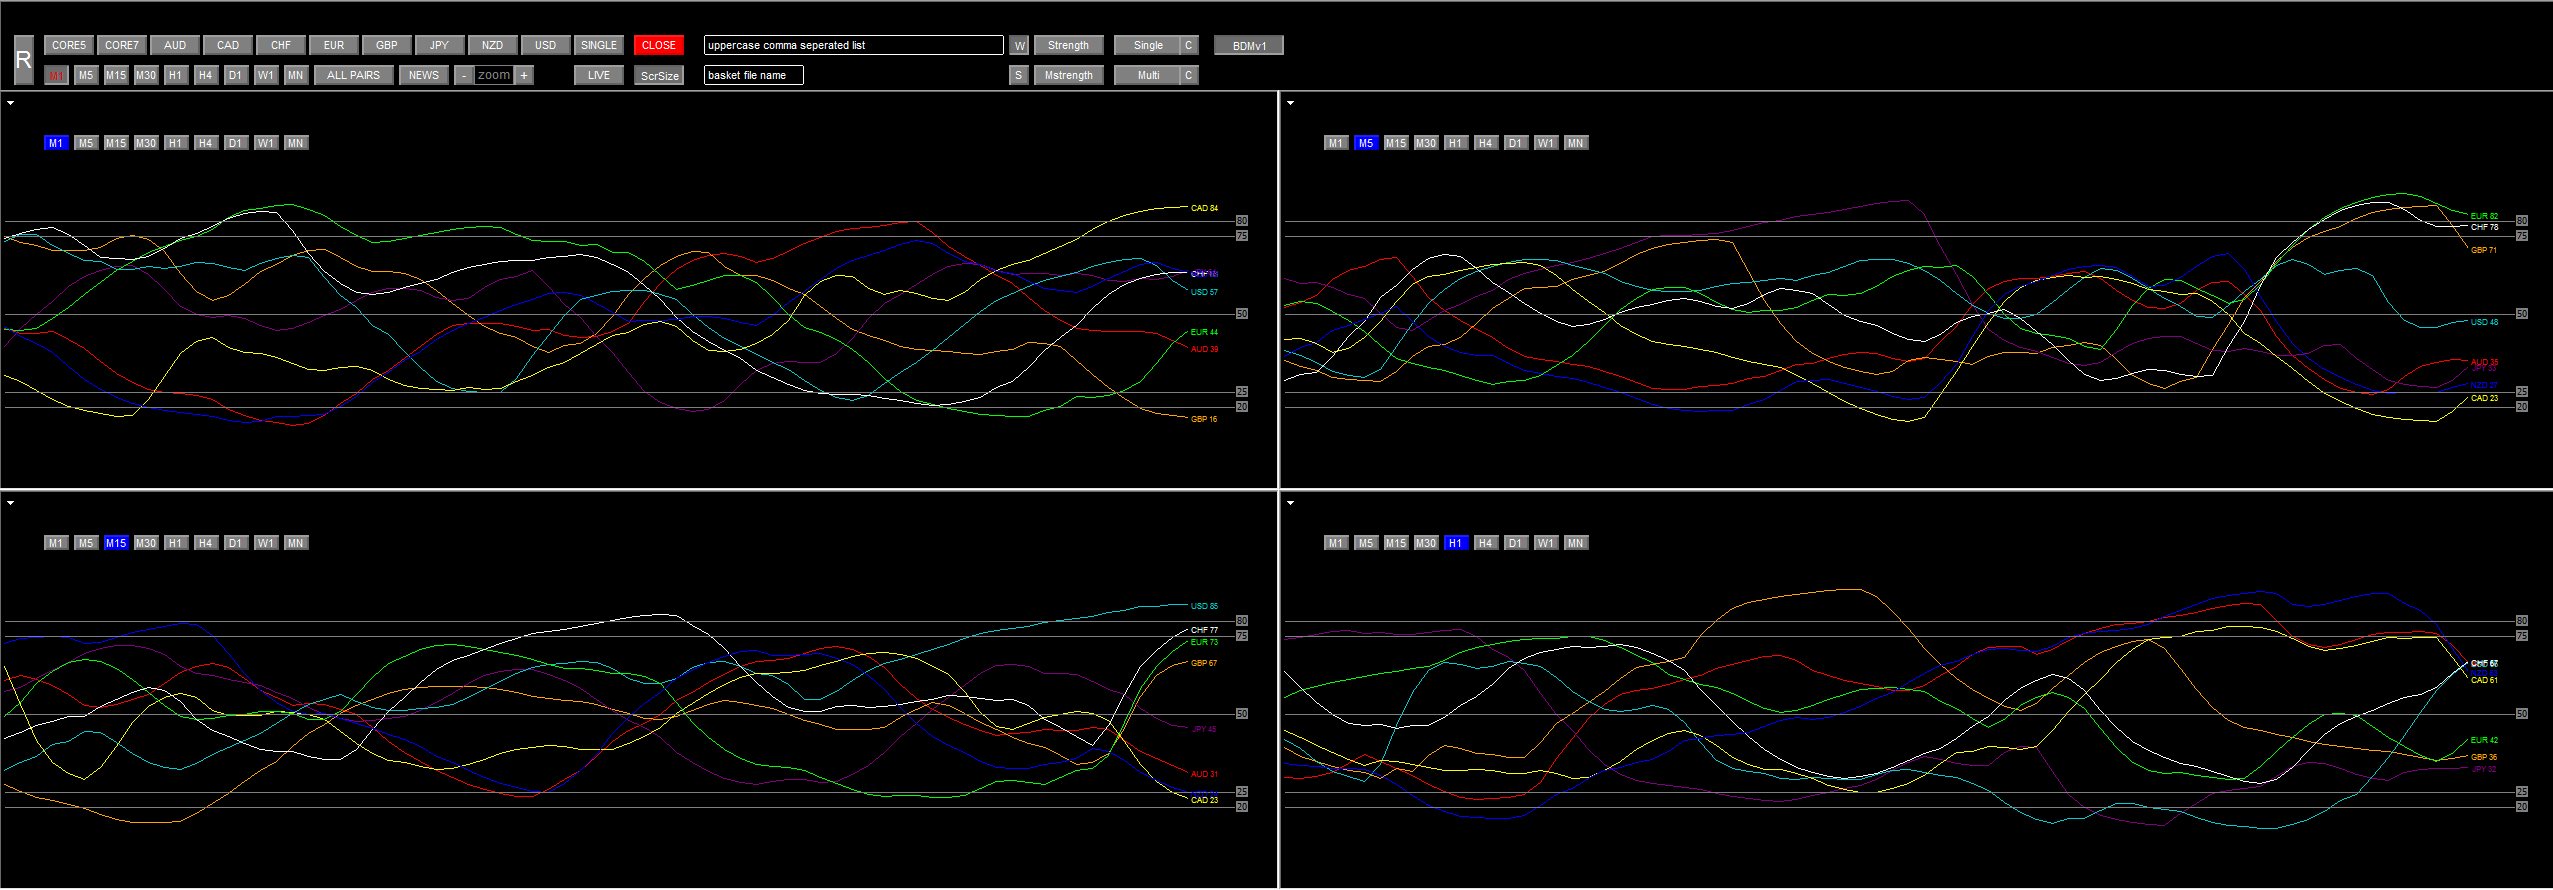Screen dimensions: 2553x890
Task: Select the JPY currency button
Action: tap(440, 45)
